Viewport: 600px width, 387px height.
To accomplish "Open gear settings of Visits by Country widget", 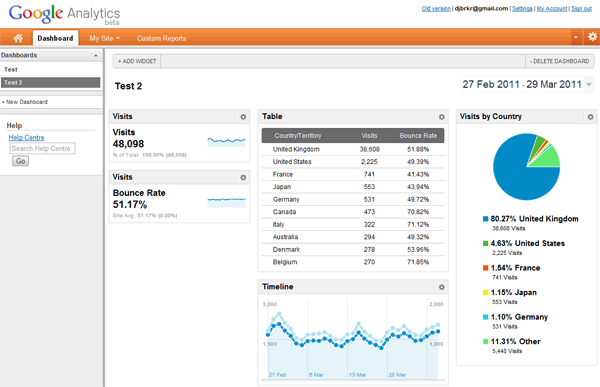I will tap(590, 117).
